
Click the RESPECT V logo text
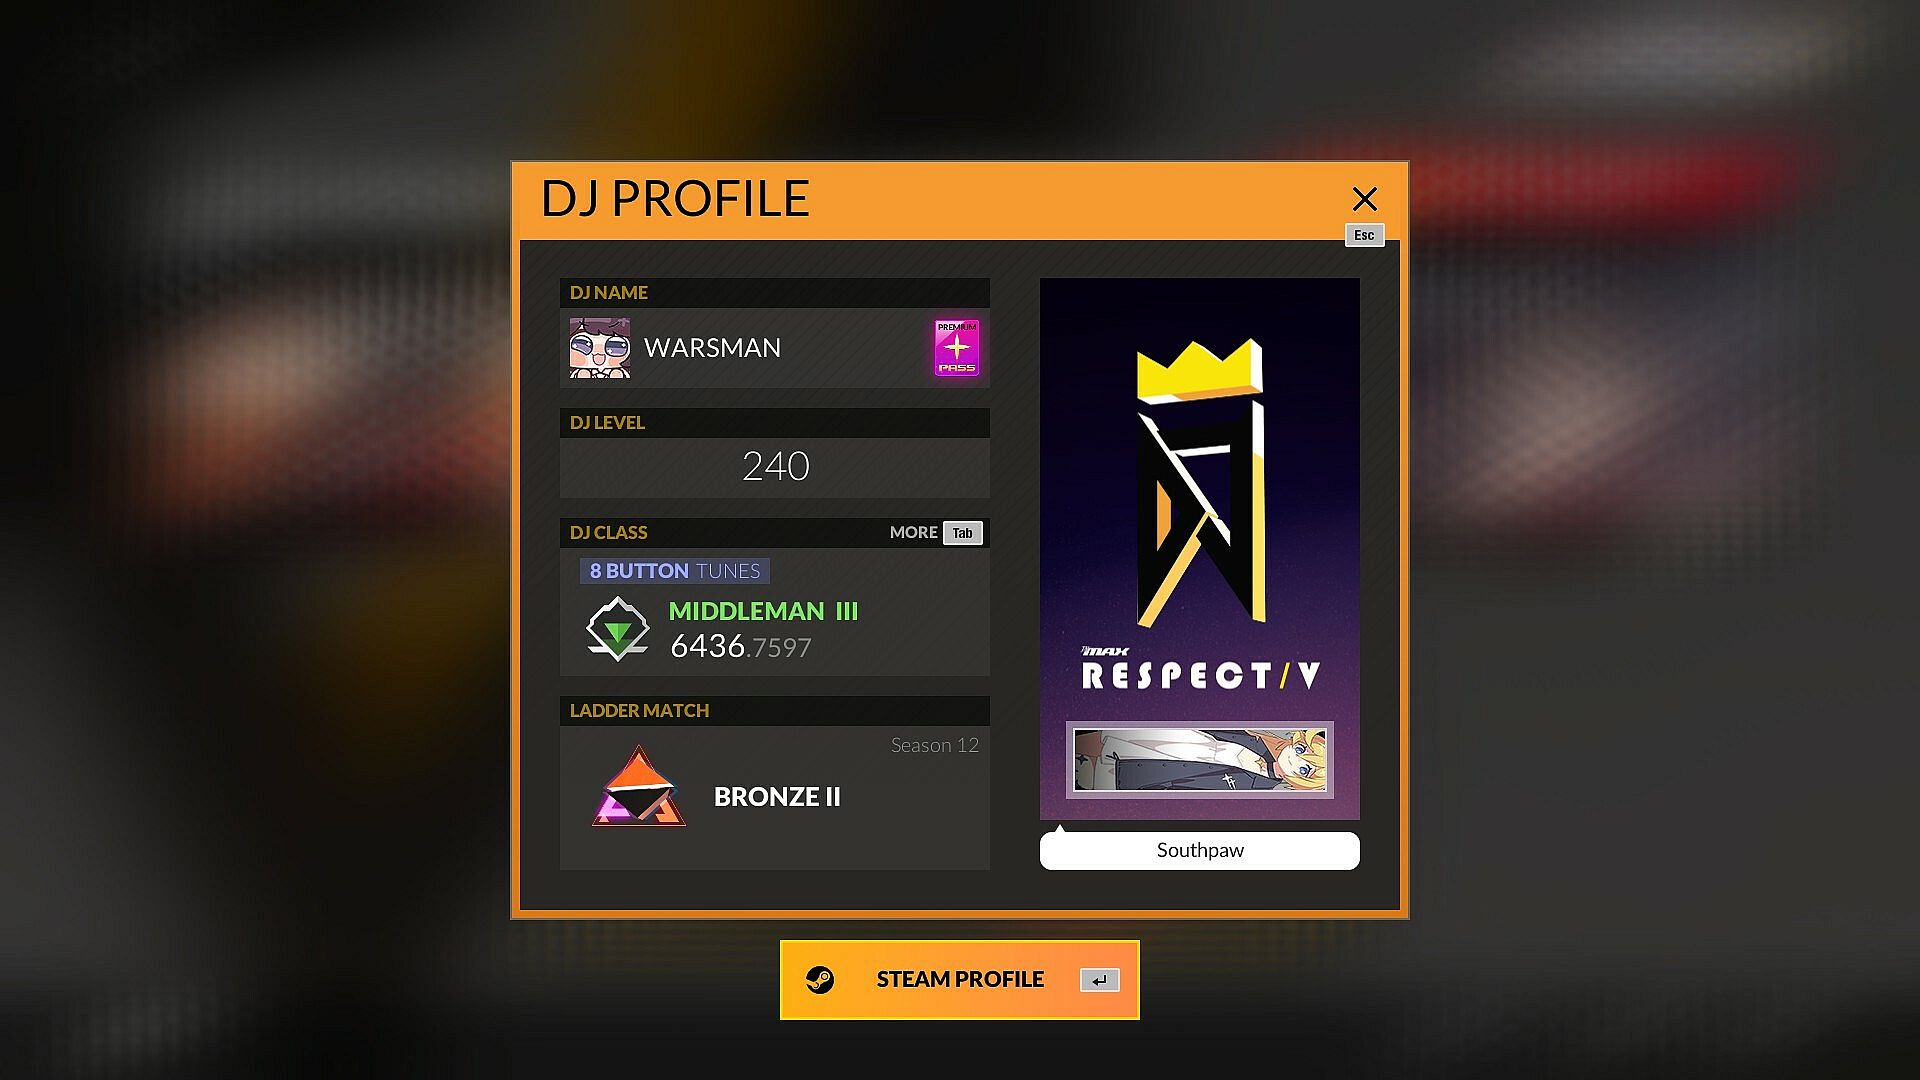1200,676
